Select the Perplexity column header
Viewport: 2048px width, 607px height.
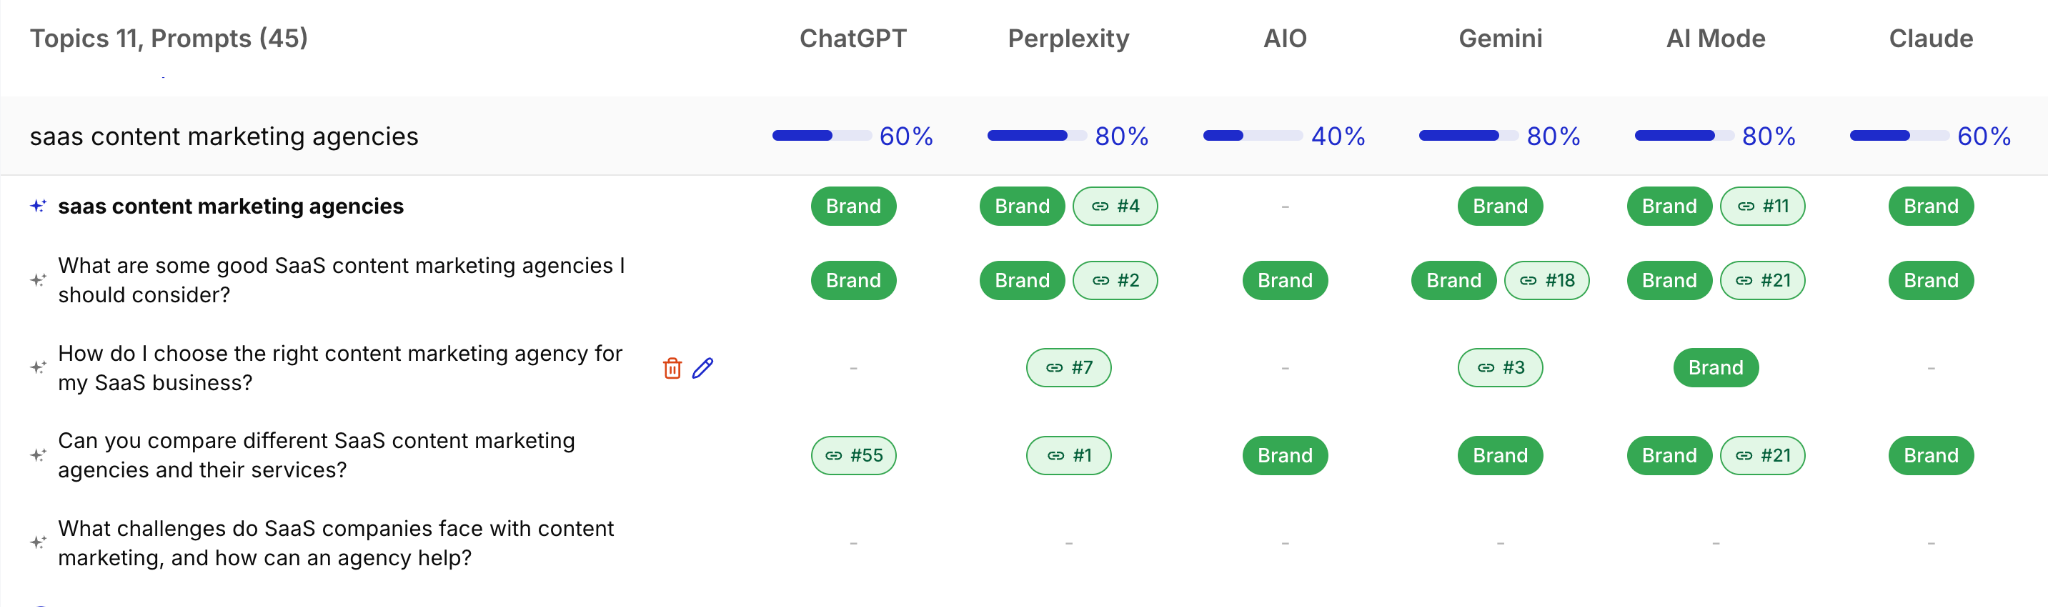(1068, 38)
